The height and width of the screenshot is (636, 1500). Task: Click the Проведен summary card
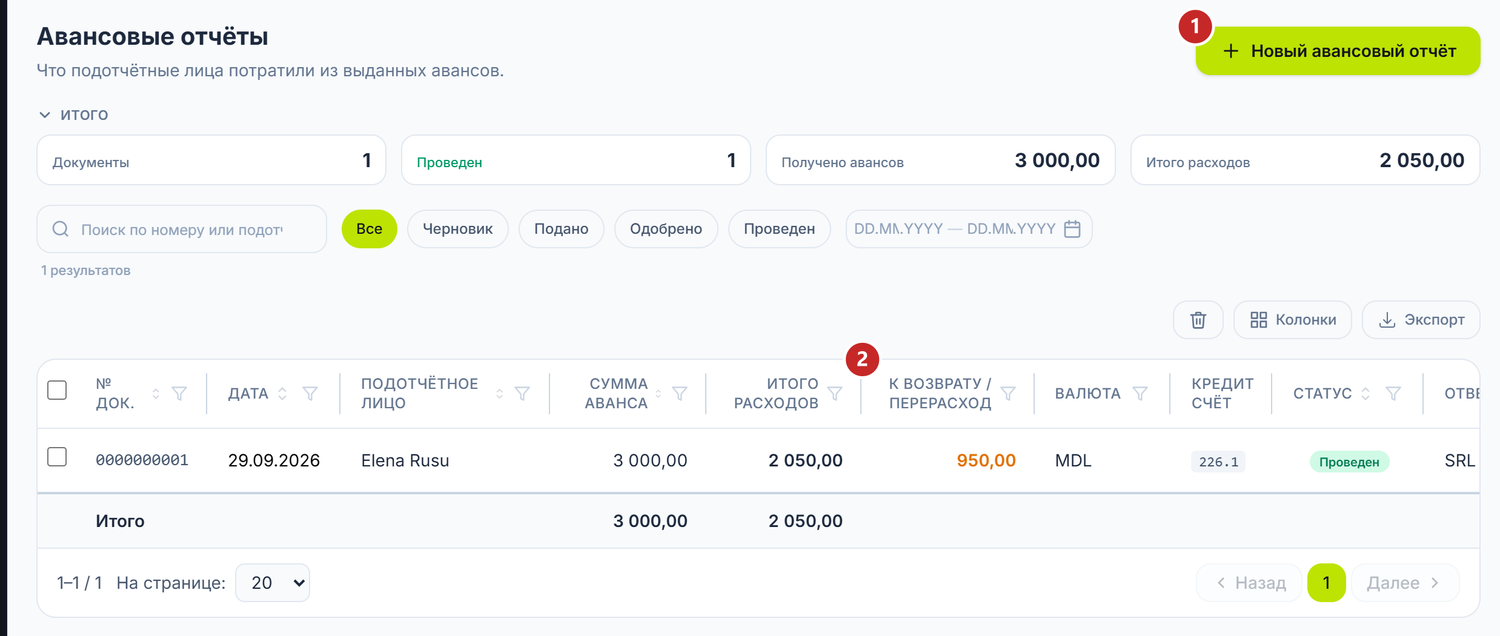tap(576, 161)
